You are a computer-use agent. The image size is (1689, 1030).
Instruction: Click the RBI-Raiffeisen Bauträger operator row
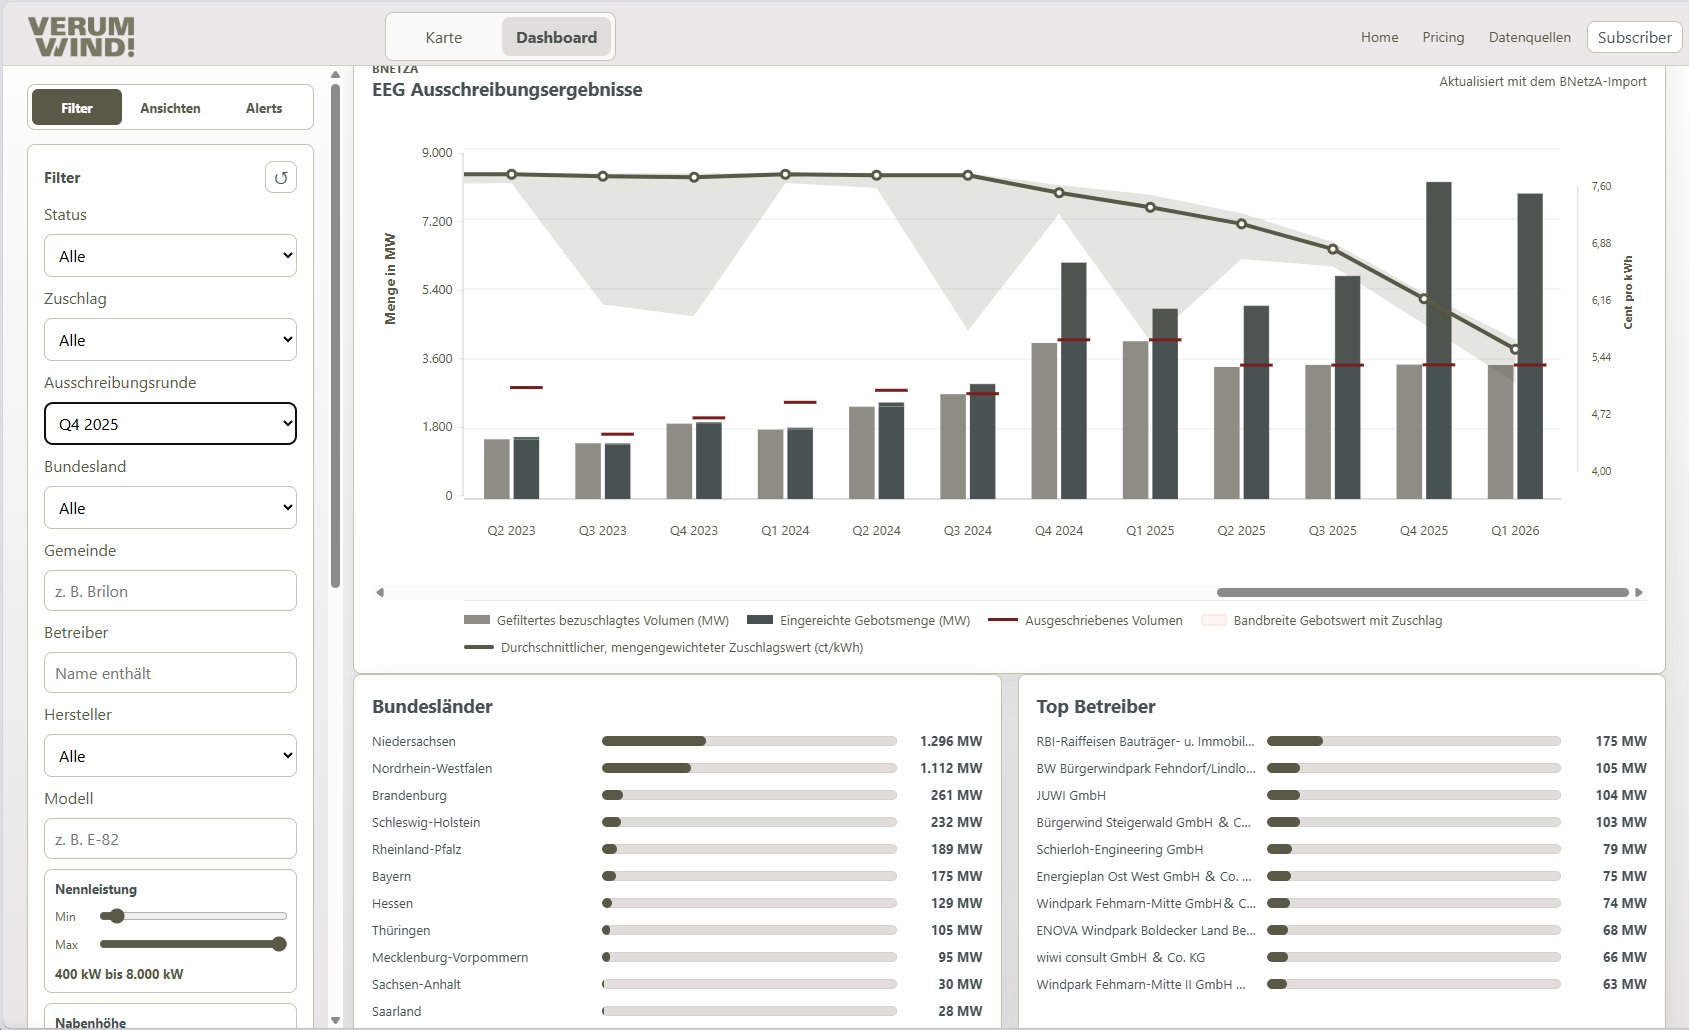click(x=1341, y=741)
